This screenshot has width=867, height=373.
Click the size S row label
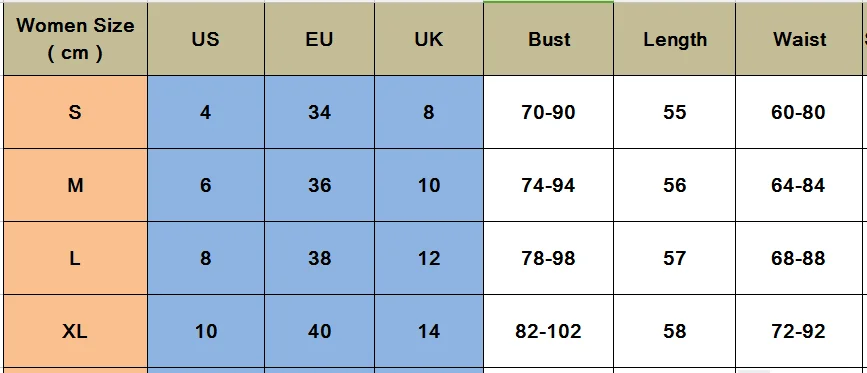pos(75,112)
